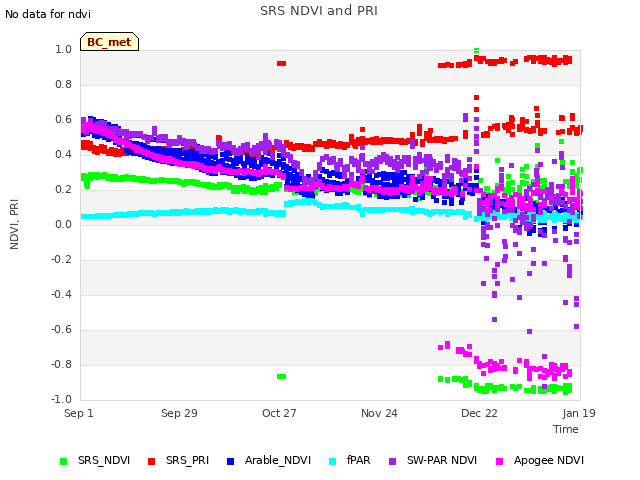Select the Apogee NDVI legend label
Image resolution: width=640 pixels, height=480 pixels.
(549, 460)
